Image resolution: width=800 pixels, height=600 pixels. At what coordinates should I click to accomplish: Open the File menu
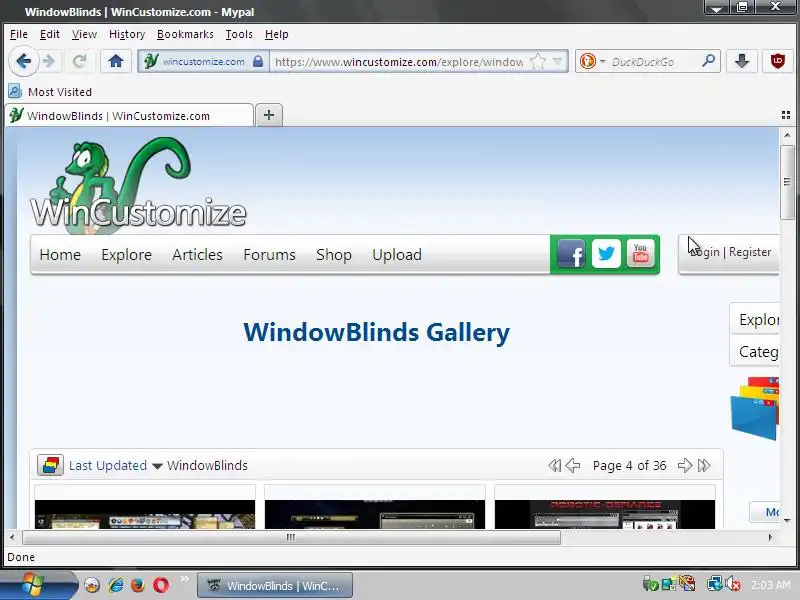(19, 34)
